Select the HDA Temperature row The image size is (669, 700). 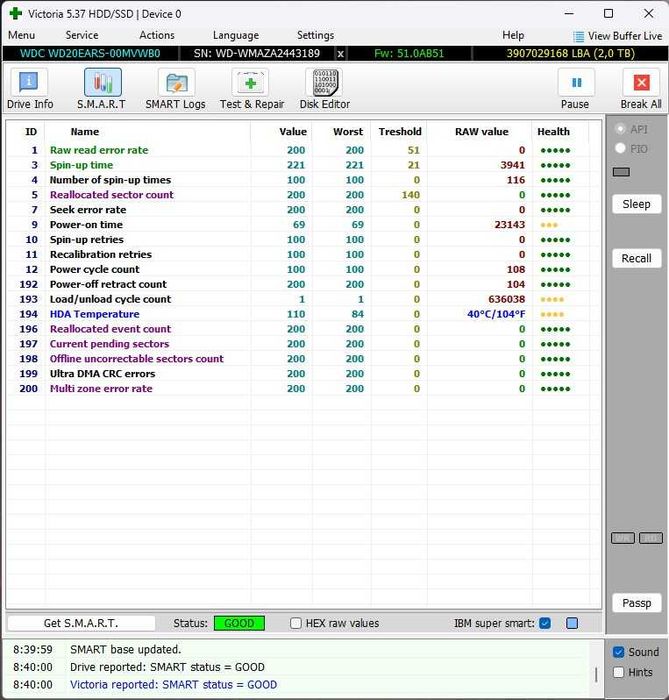[298, 314]
